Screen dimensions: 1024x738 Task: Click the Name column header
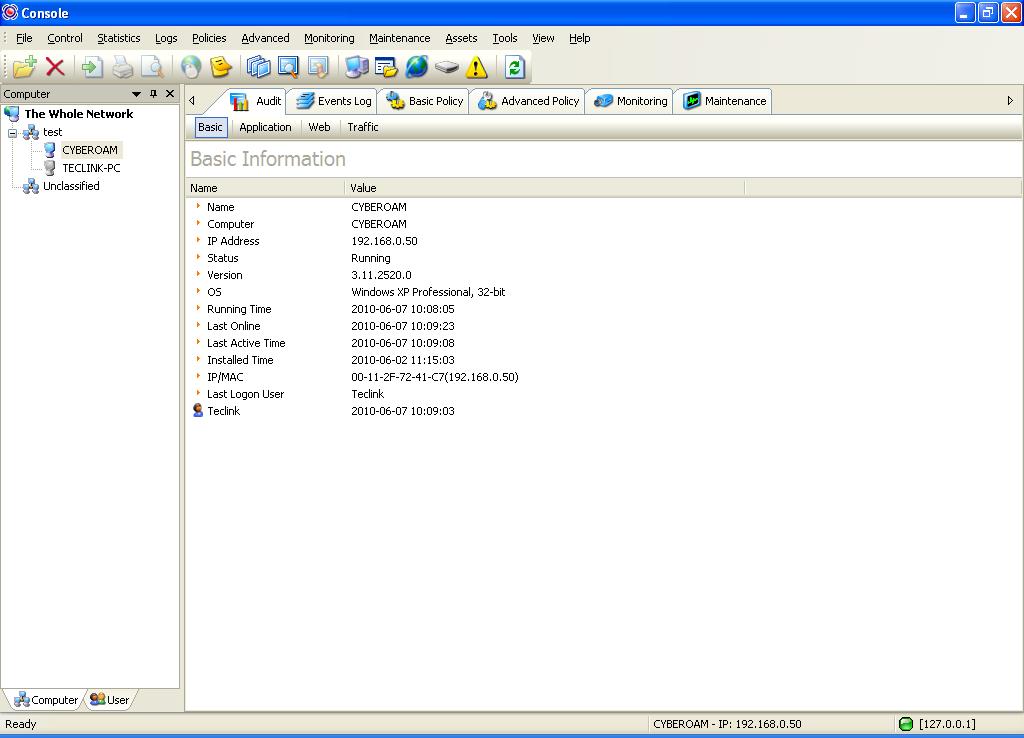[x=265, y=188]
